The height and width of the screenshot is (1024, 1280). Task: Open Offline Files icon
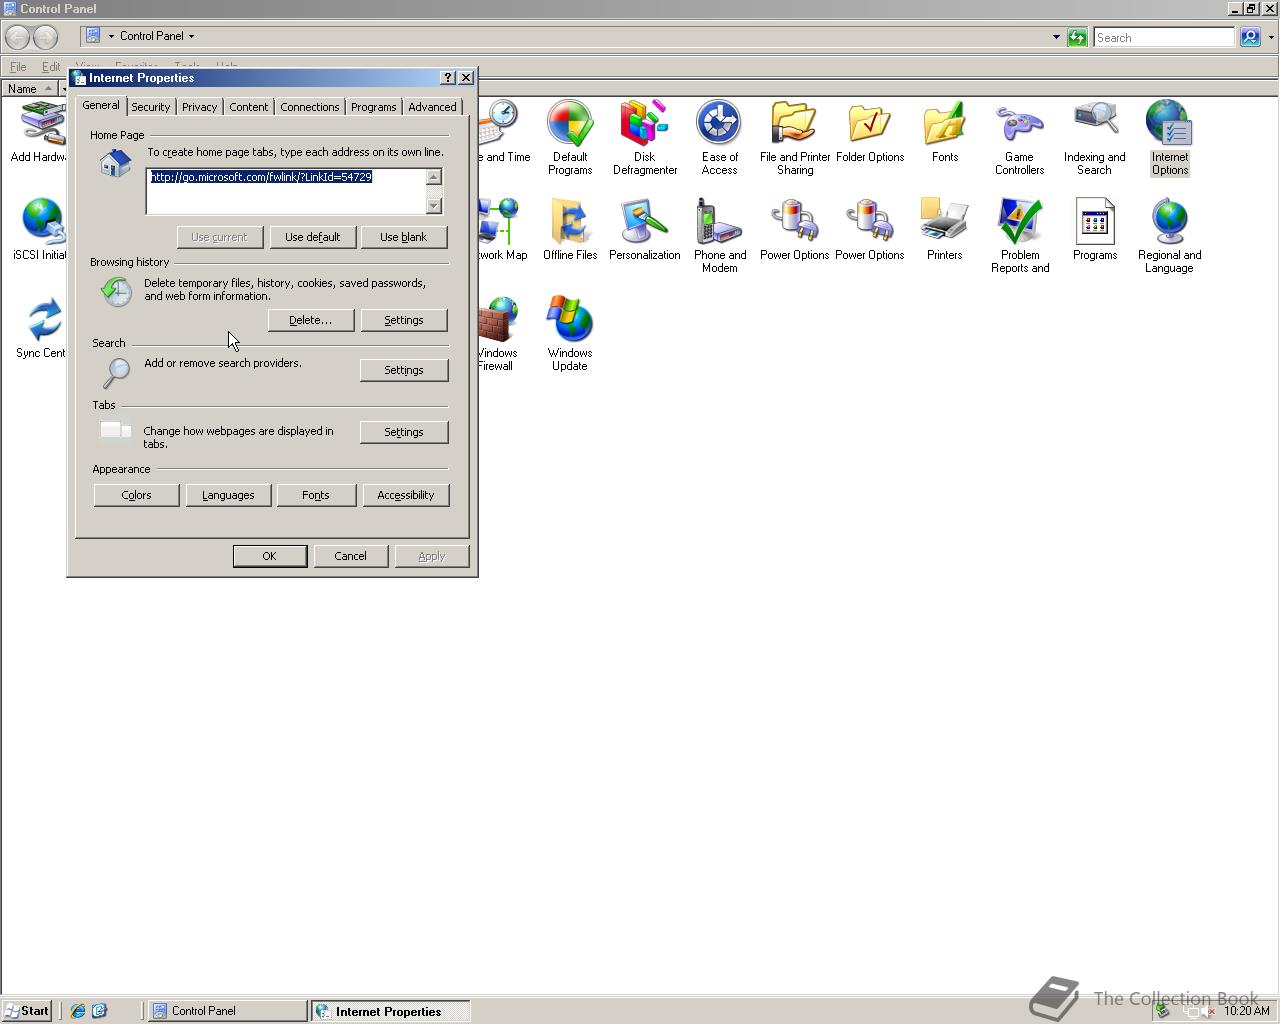click(x=570, y=229)
